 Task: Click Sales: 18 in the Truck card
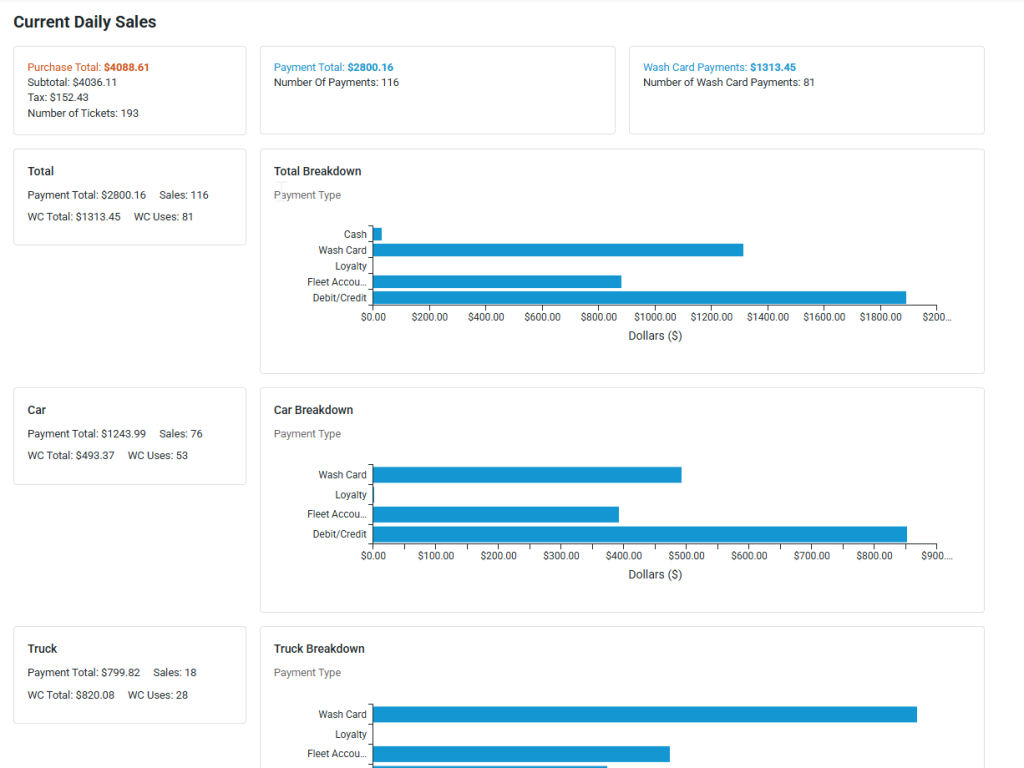tap(174, 673)
